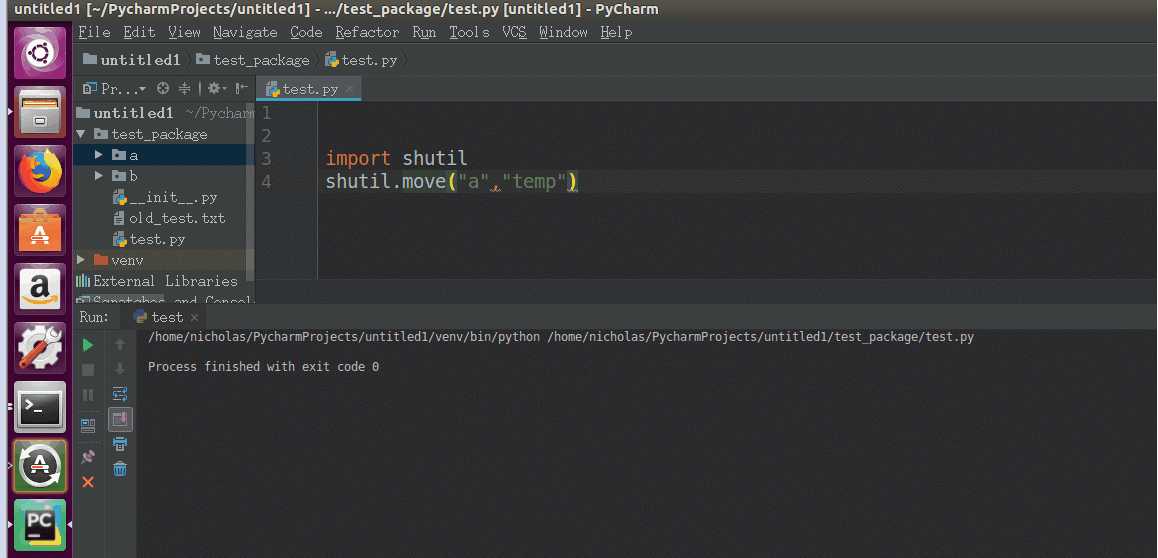
Task: Click the red X Close icon in Run panel
Action: 88,482
